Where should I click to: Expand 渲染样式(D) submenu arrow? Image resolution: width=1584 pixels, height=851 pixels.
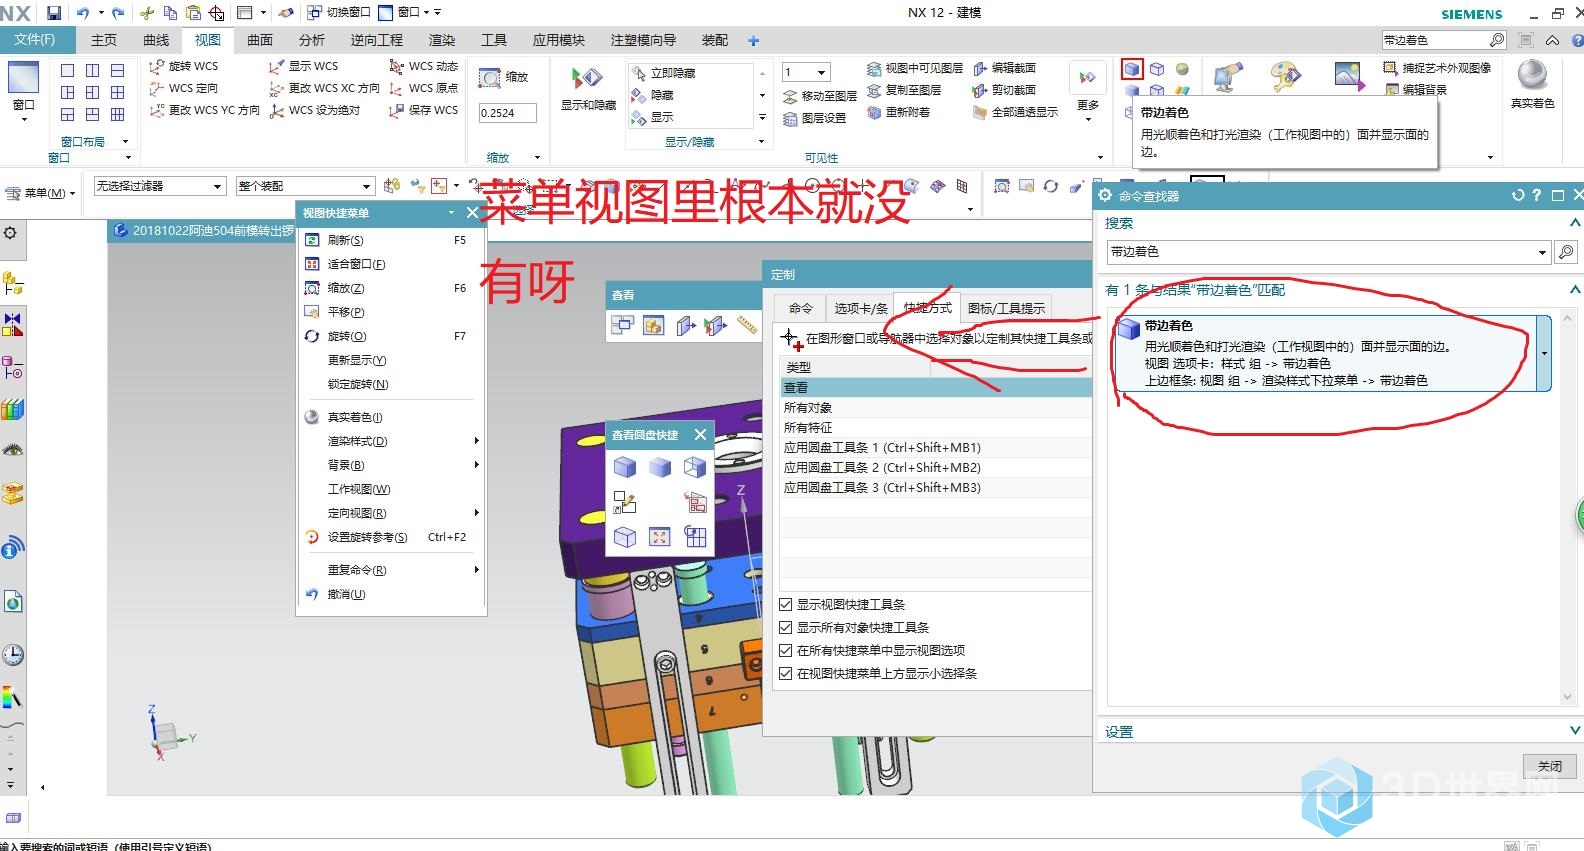tap(476, 441)
